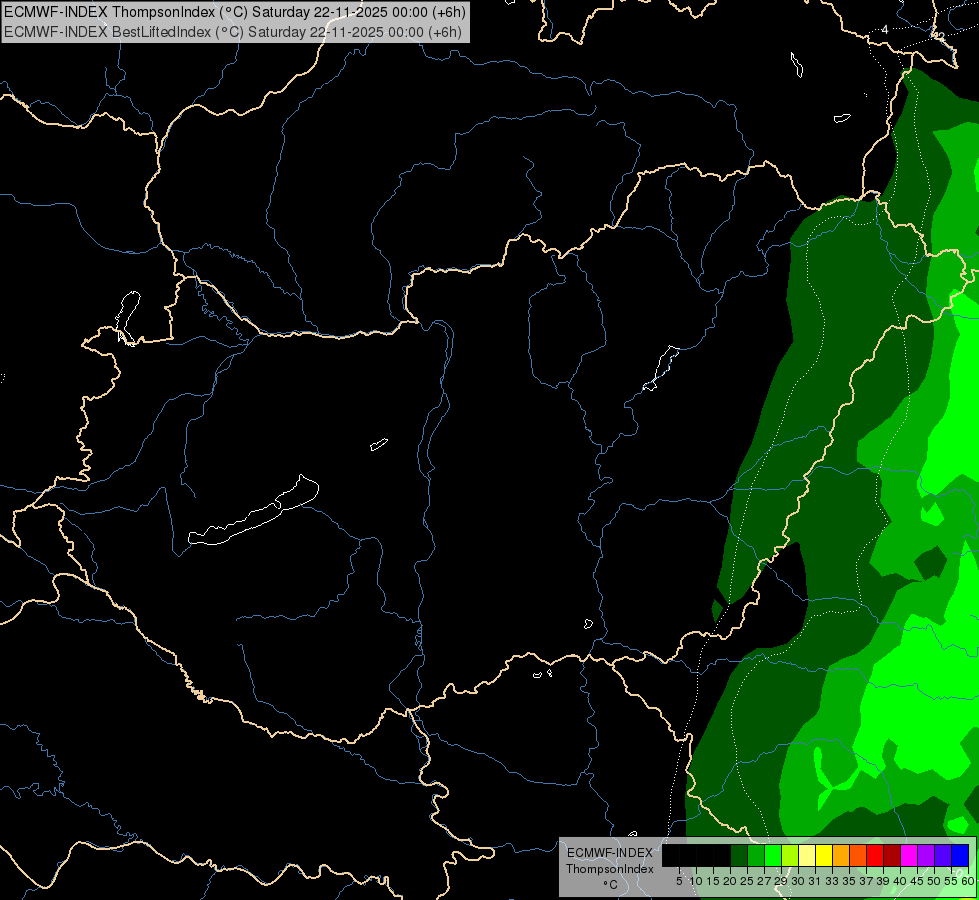Select the blue 55-60 legend swatch

coord(960,855)
